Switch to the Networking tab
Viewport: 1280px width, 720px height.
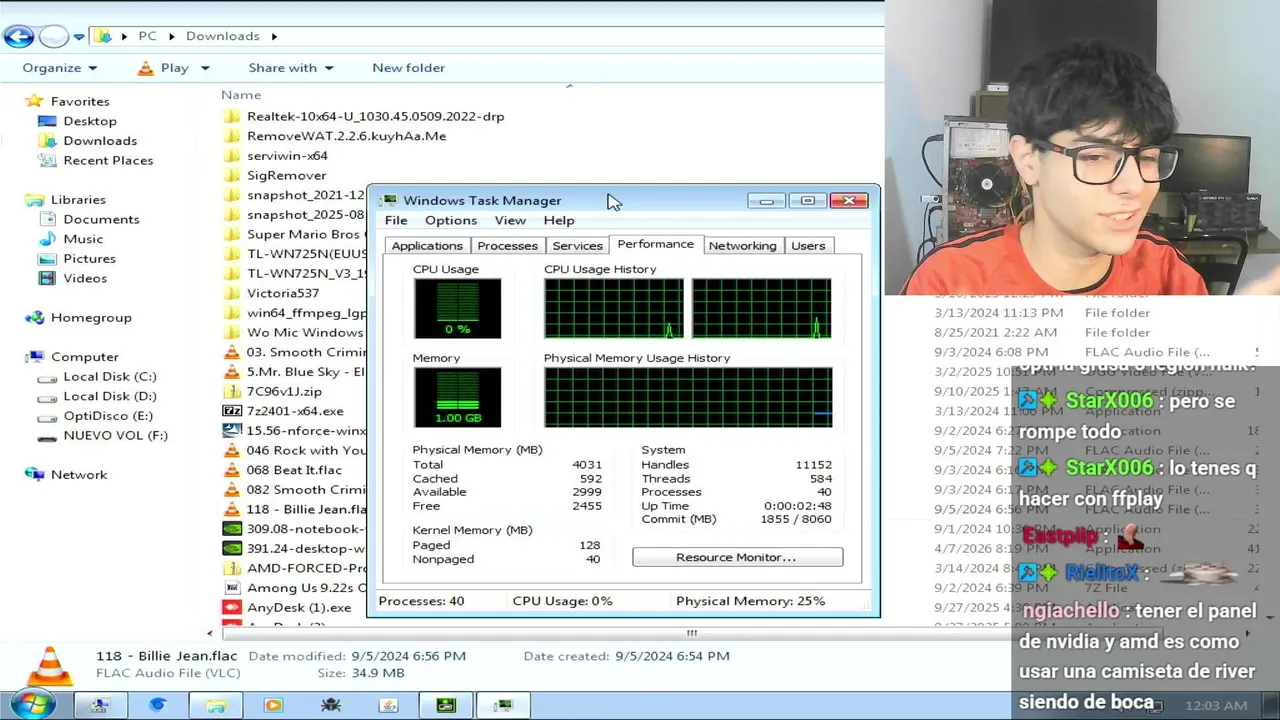click(x=742, y=246)
